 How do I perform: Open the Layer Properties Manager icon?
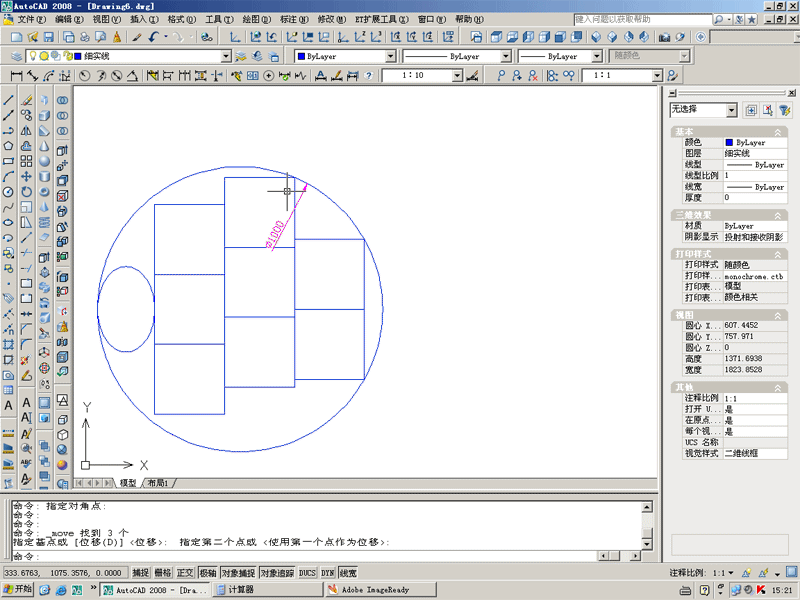click(x=17, y=56)
